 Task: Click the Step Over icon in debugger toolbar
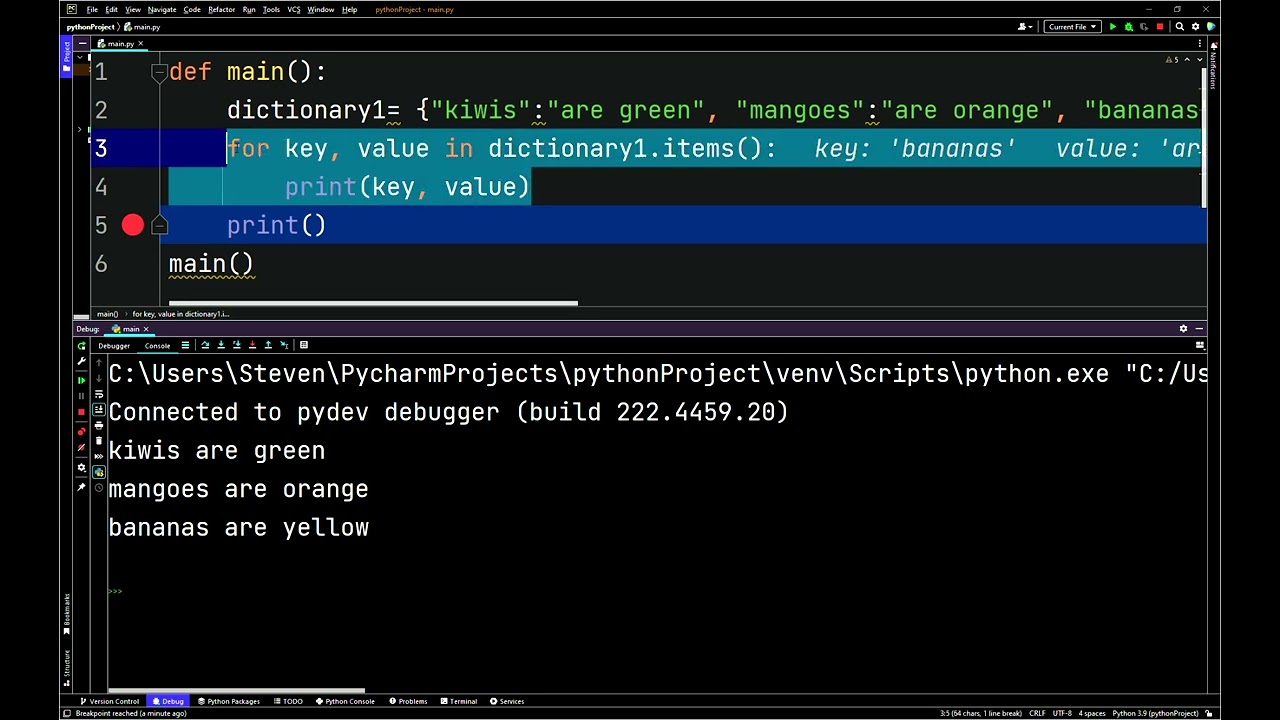tap(205, 345)
